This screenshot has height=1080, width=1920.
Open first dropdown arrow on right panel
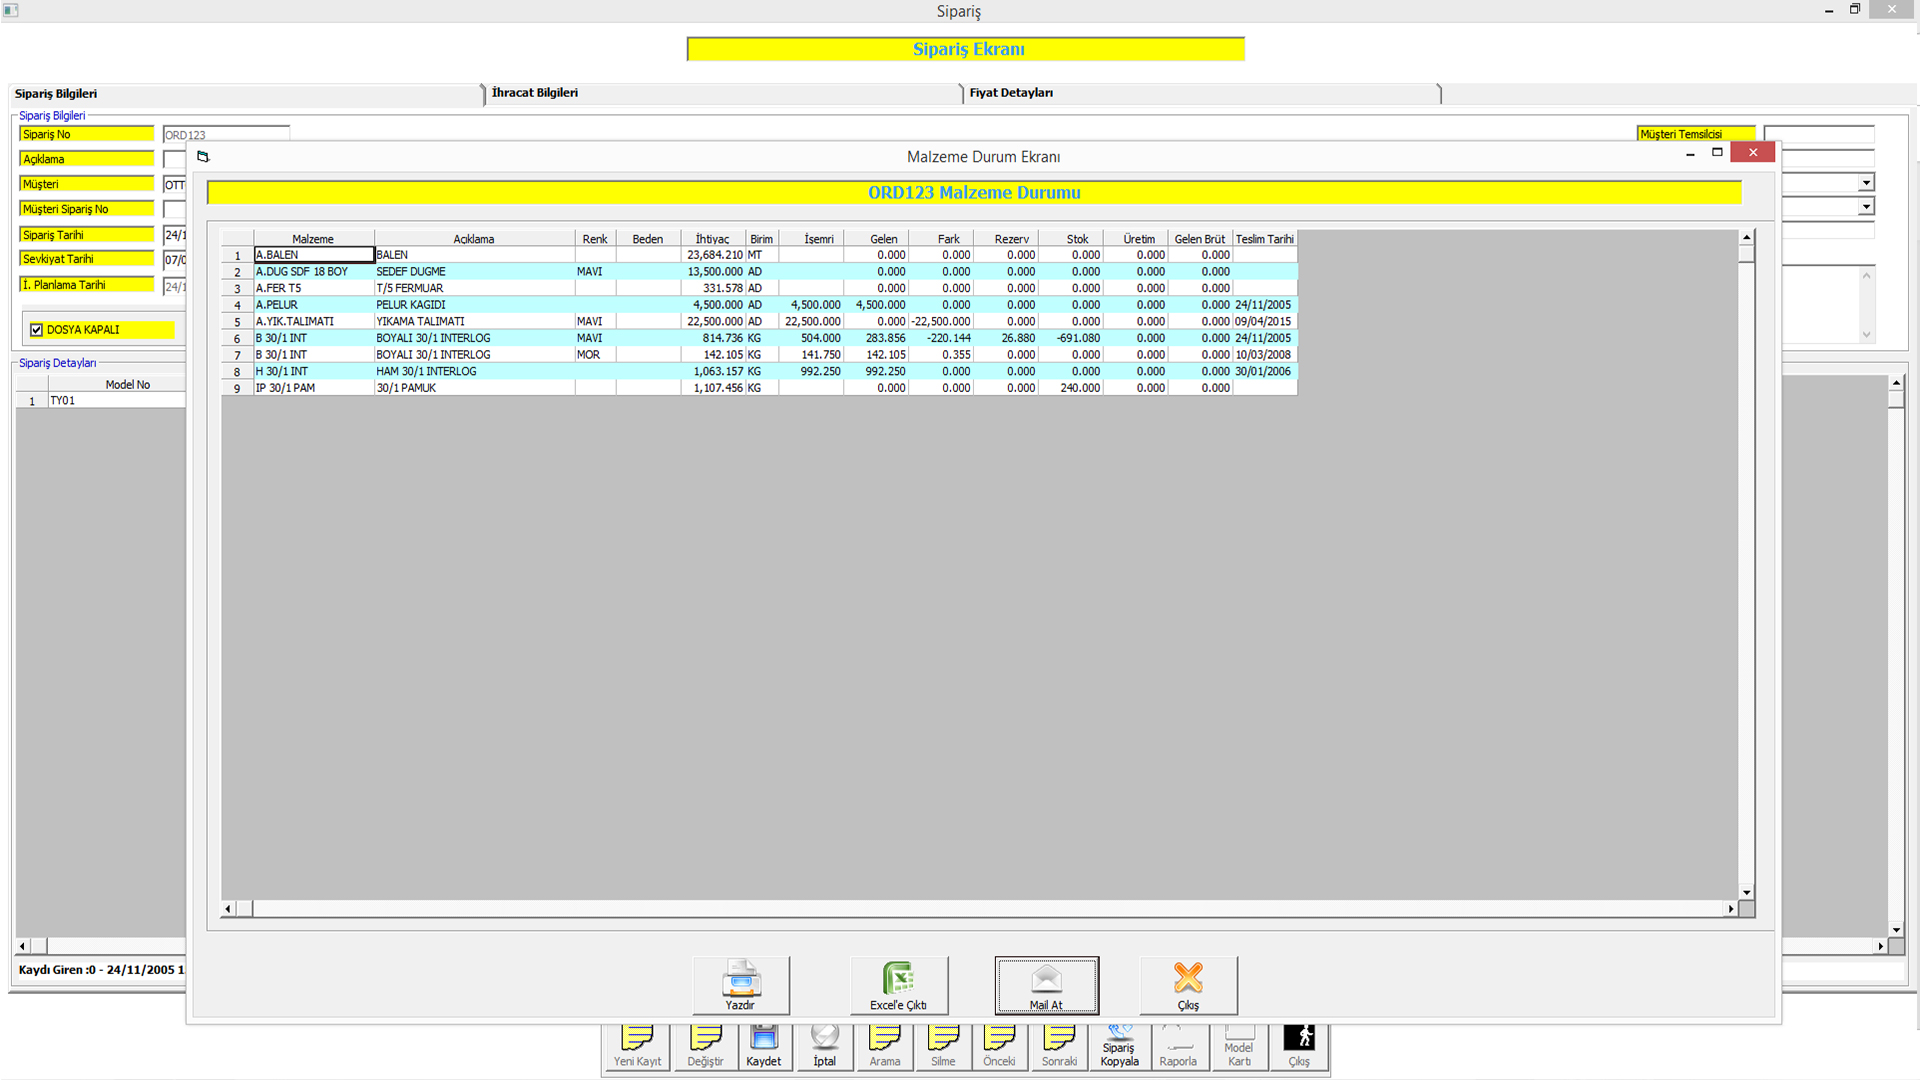(x=1866, y=183)
